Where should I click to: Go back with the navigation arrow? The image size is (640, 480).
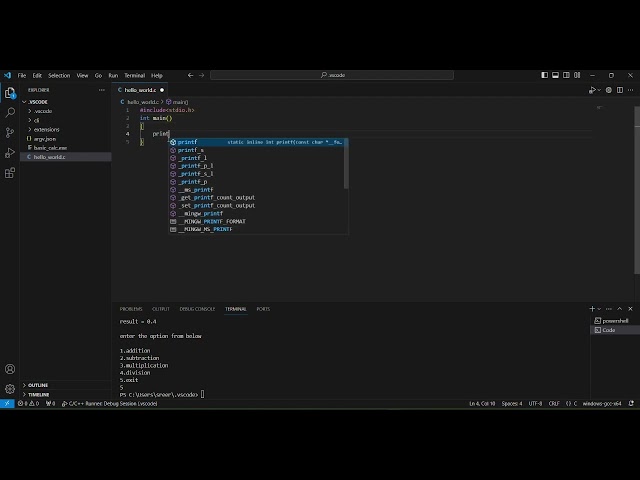tap(190, 75)
